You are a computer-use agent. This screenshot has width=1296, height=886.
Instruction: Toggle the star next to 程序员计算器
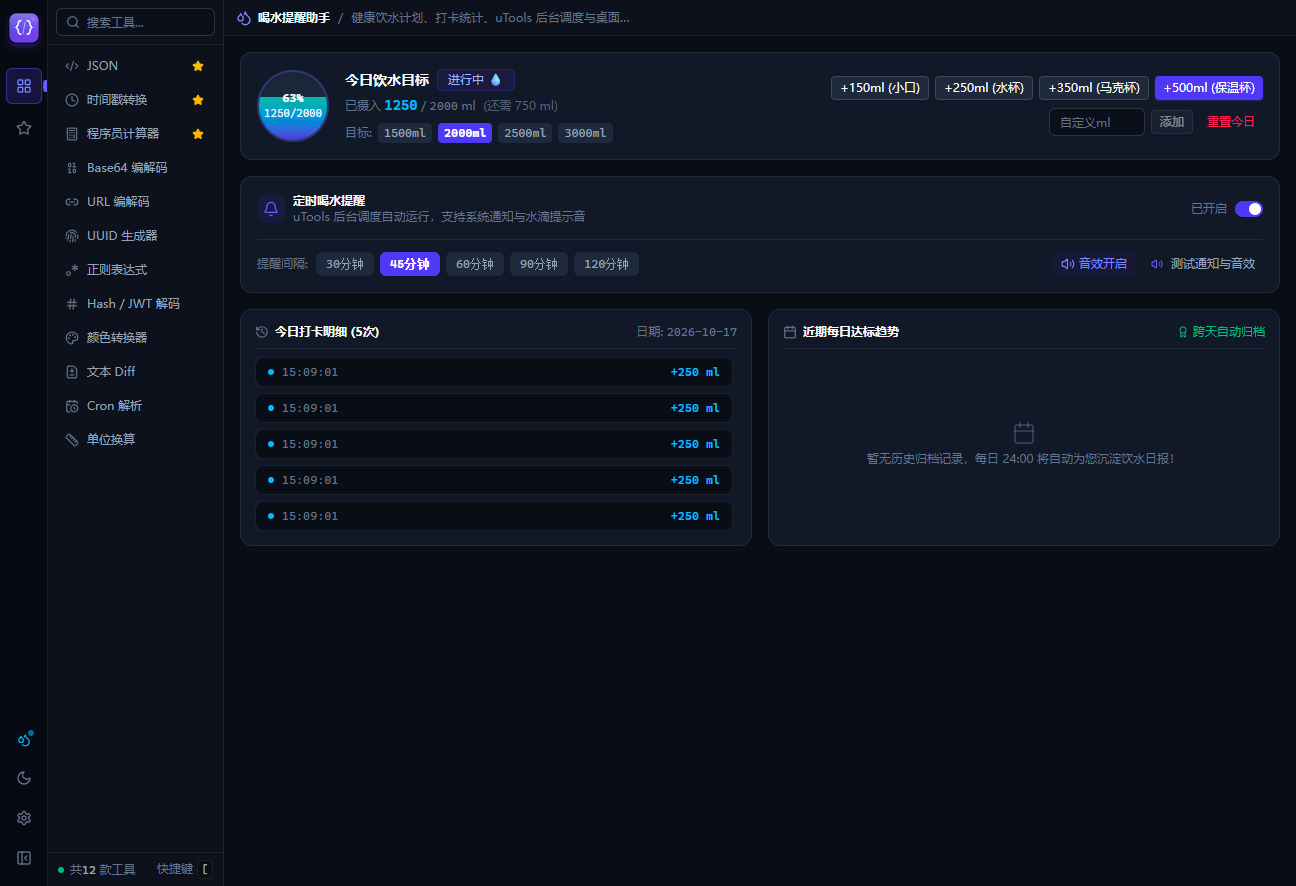point(198,134)
